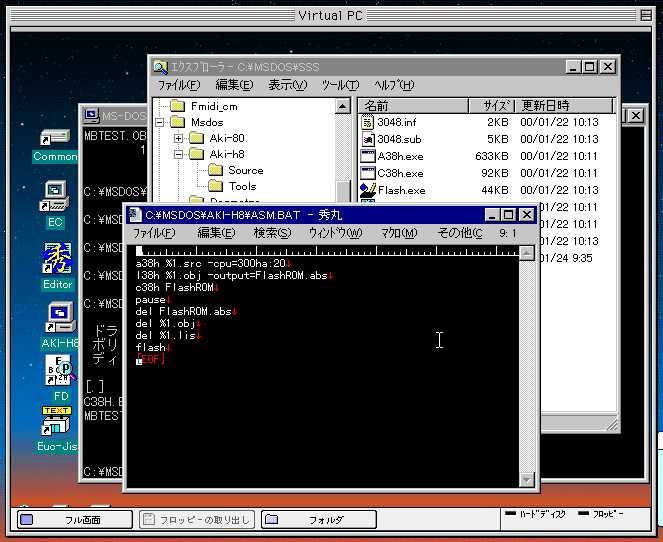Open Explorer 表示(V) menu

(288, 85)
